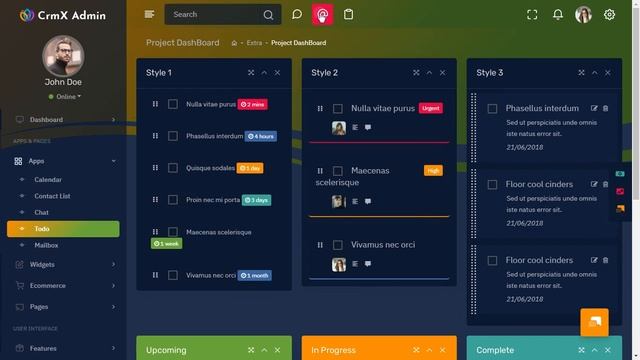640x360 pixels.
Task: Click the CrmX Admin logo
Action: coord(63,15)
